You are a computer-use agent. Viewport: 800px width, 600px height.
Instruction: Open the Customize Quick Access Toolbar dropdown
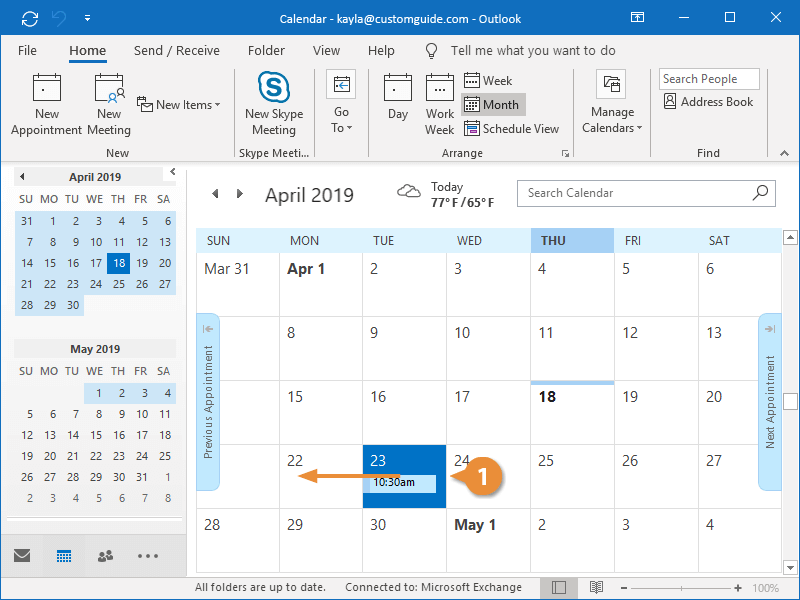click(88, 18)
